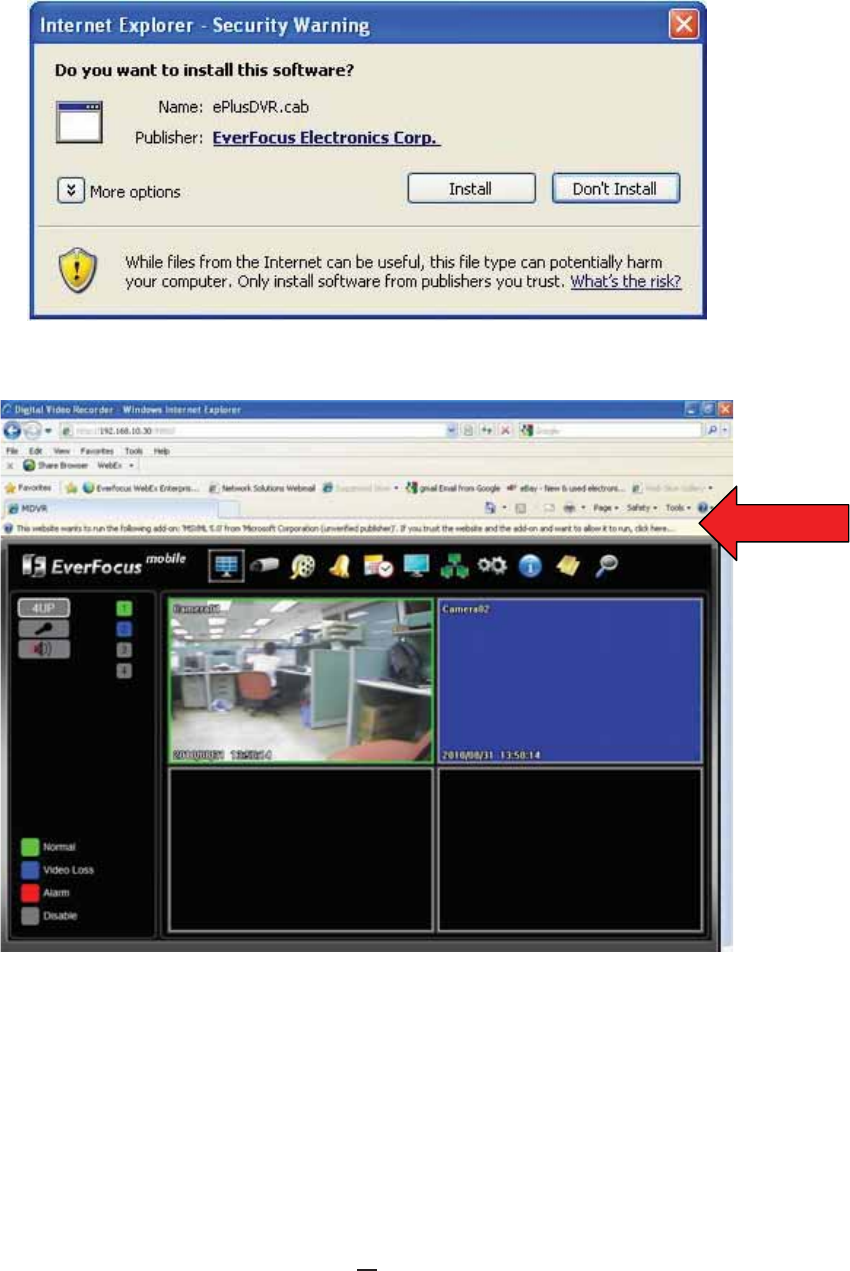This screenshot has height=1271, width=850.
Task: Click the Install button in the security warning
Action: click(470, 188)
